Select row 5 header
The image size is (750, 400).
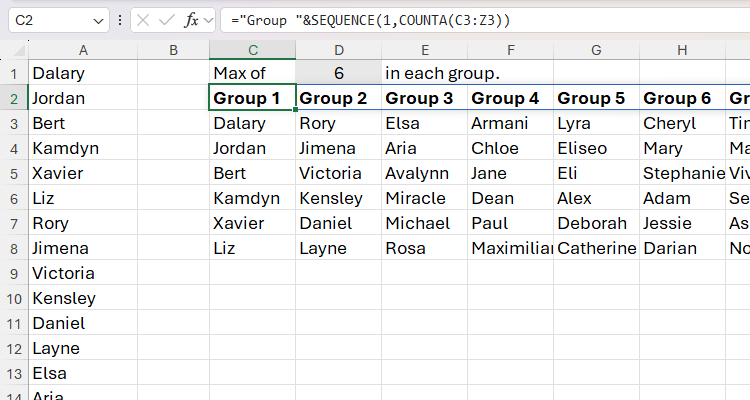[x=14, y=173]
